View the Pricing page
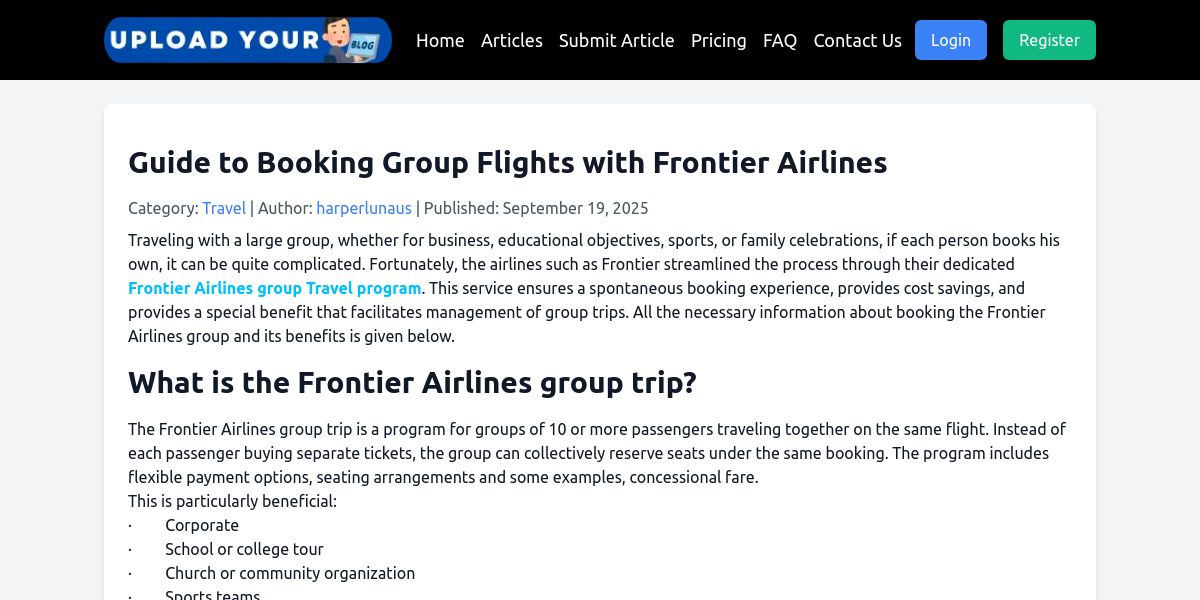Screen dimensions: 1200x600 [x=718, y=40]
